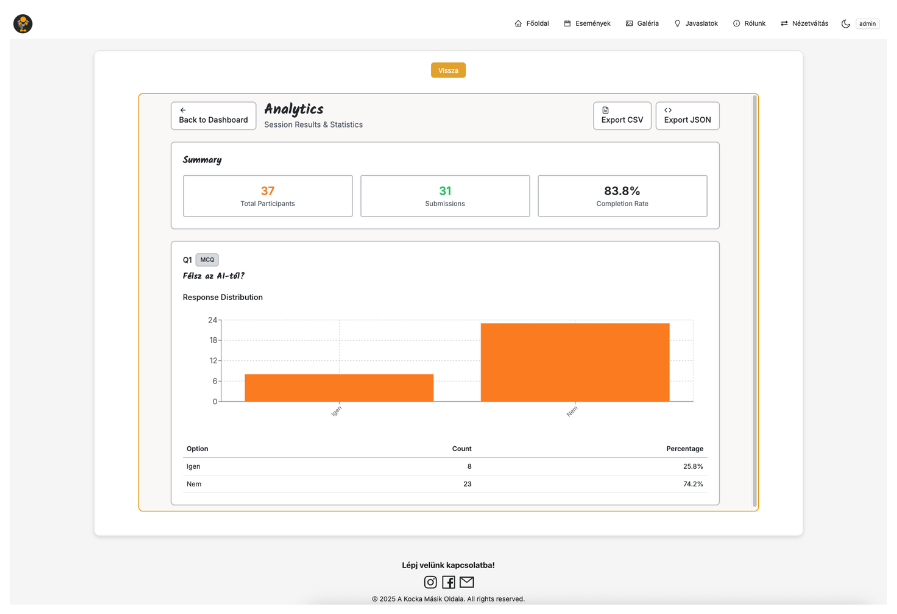Click the calendar icon beside Események

[568, 23]
